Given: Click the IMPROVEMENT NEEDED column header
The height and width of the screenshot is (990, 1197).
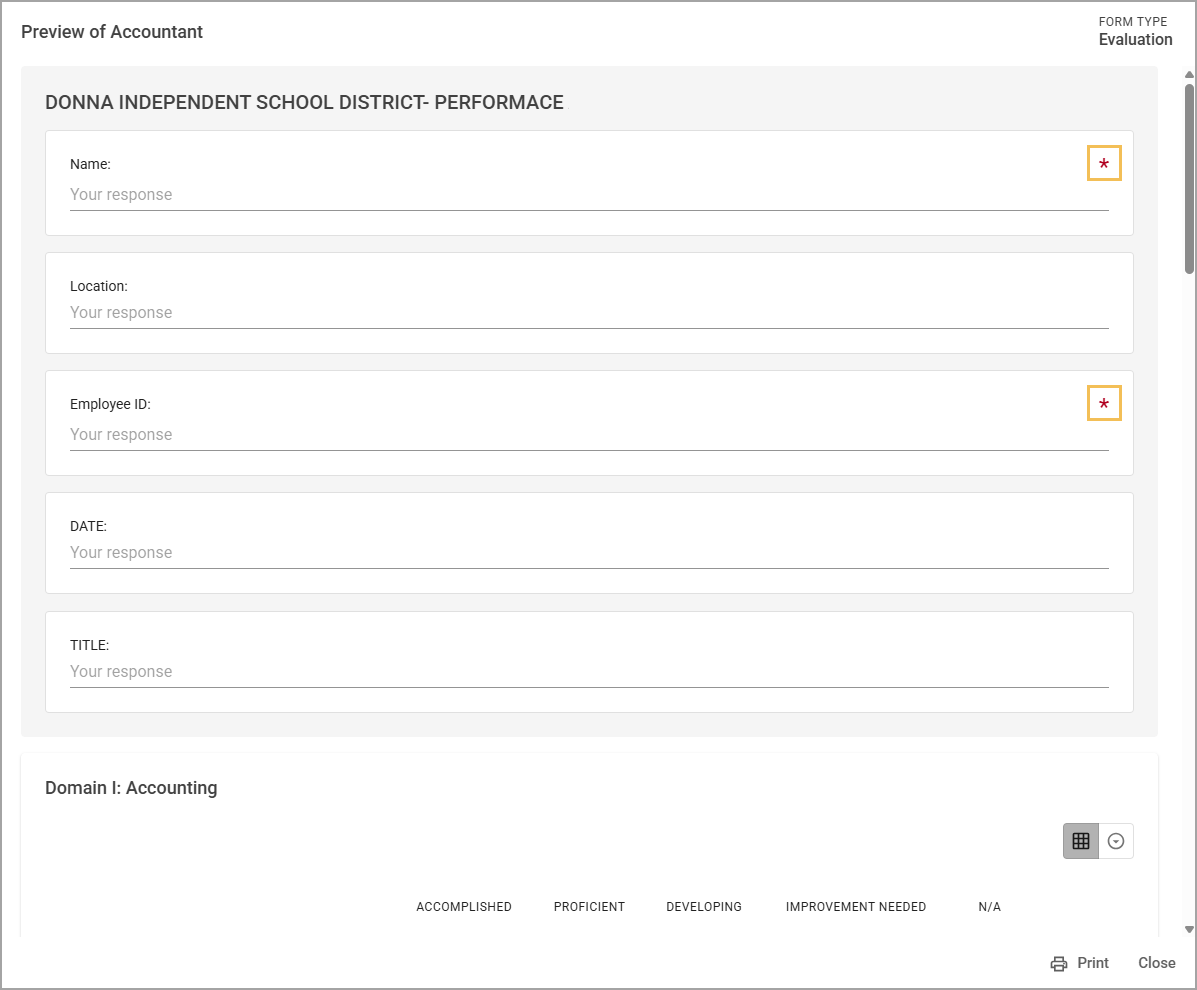Looking at the screenshot, I should [x=856, y=907].
